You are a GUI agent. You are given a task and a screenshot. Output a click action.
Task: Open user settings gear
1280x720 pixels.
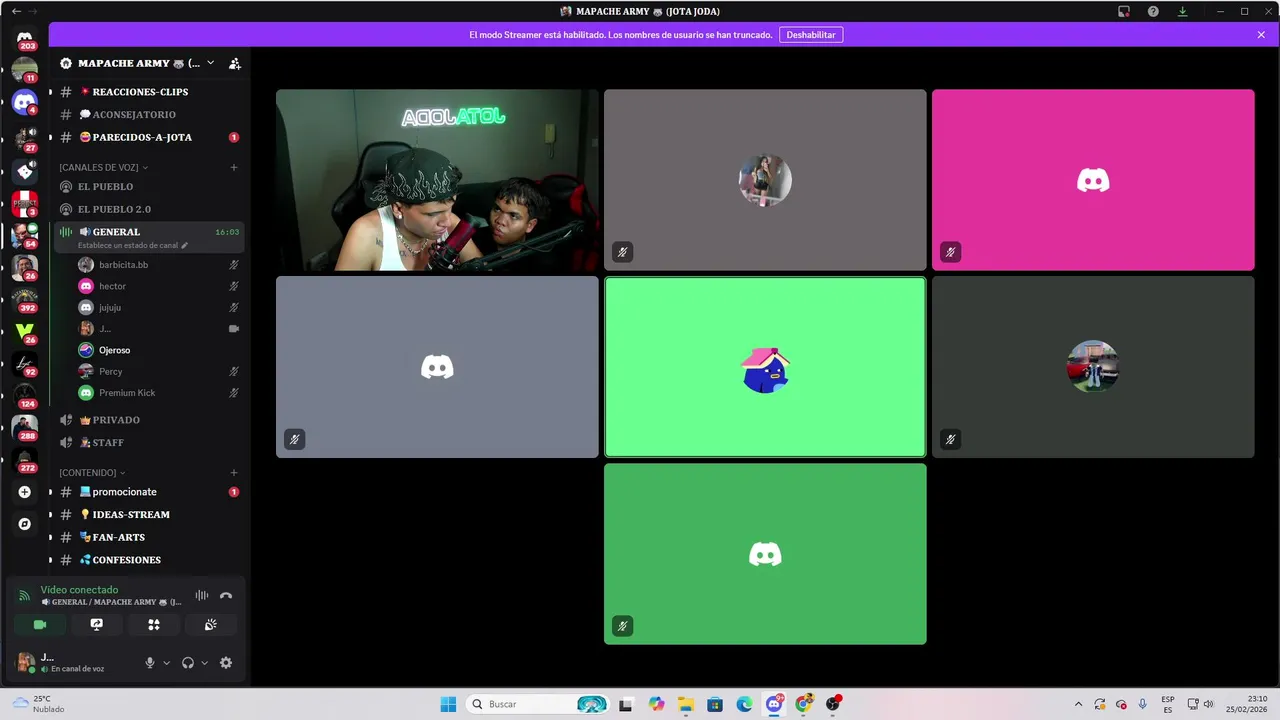coord(226,663)
